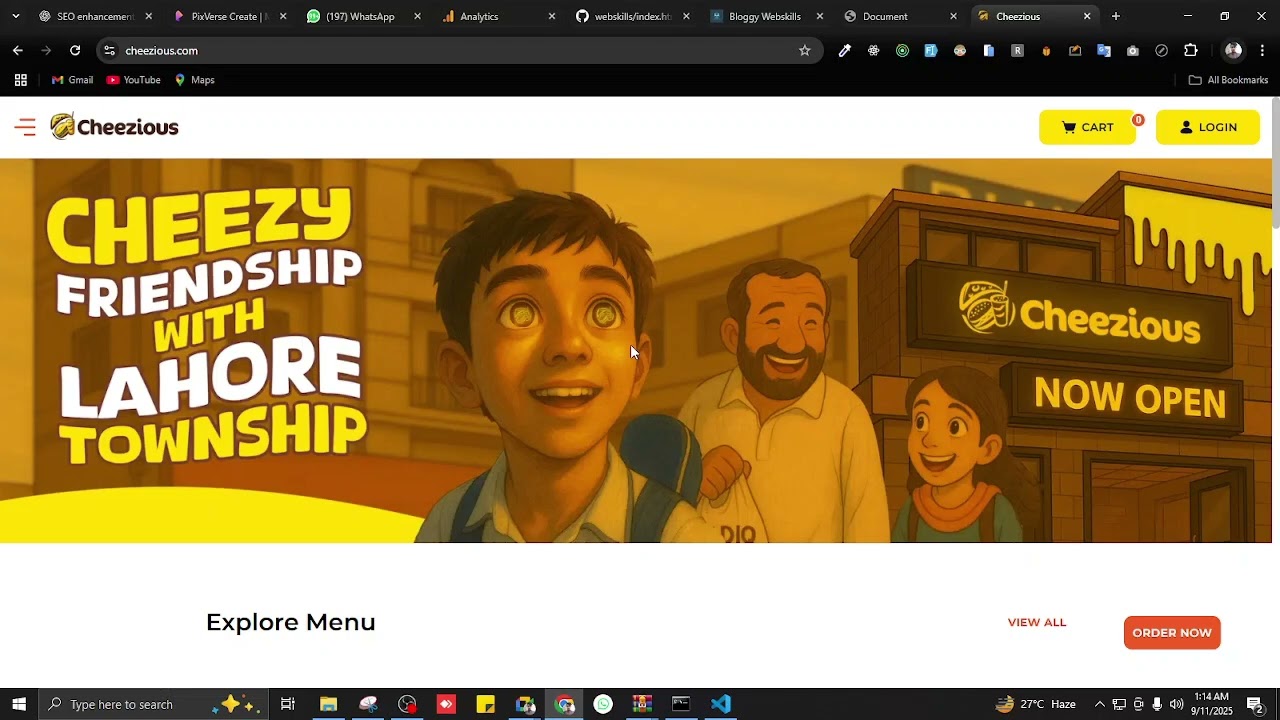Open the Chrome three-dot menu
Viewport: 1280px width, 720px height.
(x=1263, y=50)
